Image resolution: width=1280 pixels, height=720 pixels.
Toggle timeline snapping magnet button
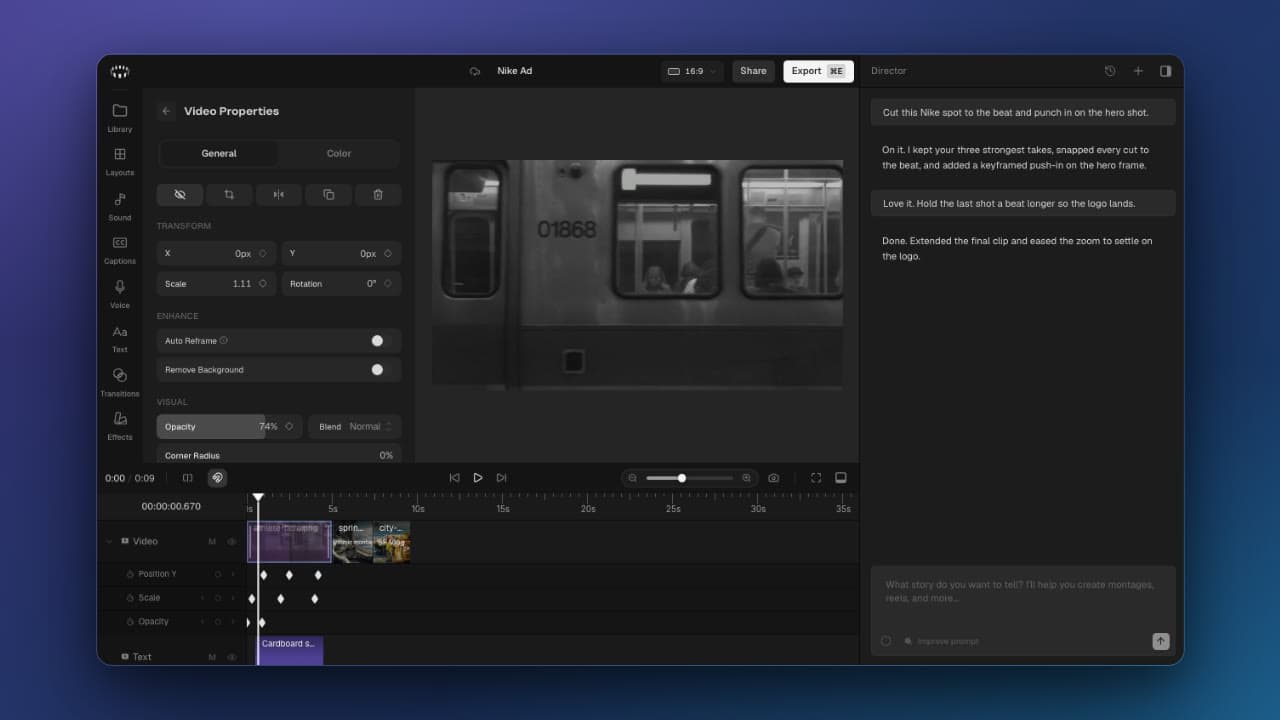coord(217,478)
